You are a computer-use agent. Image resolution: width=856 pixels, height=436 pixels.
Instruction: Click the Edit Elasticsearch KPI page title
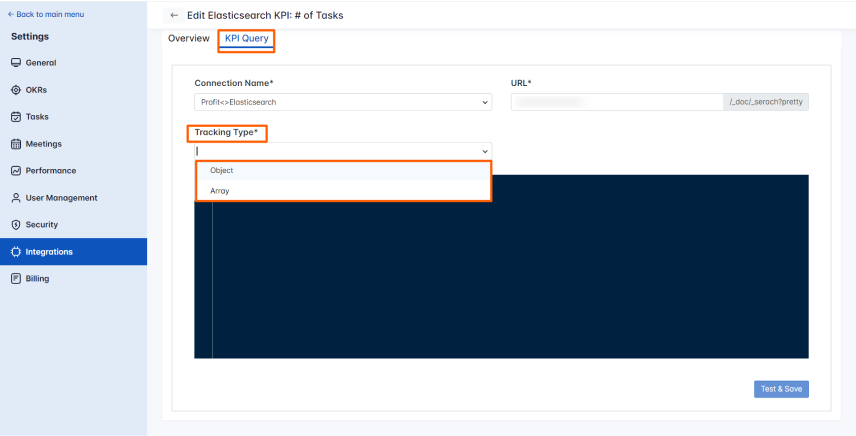(x=265, y=15)
